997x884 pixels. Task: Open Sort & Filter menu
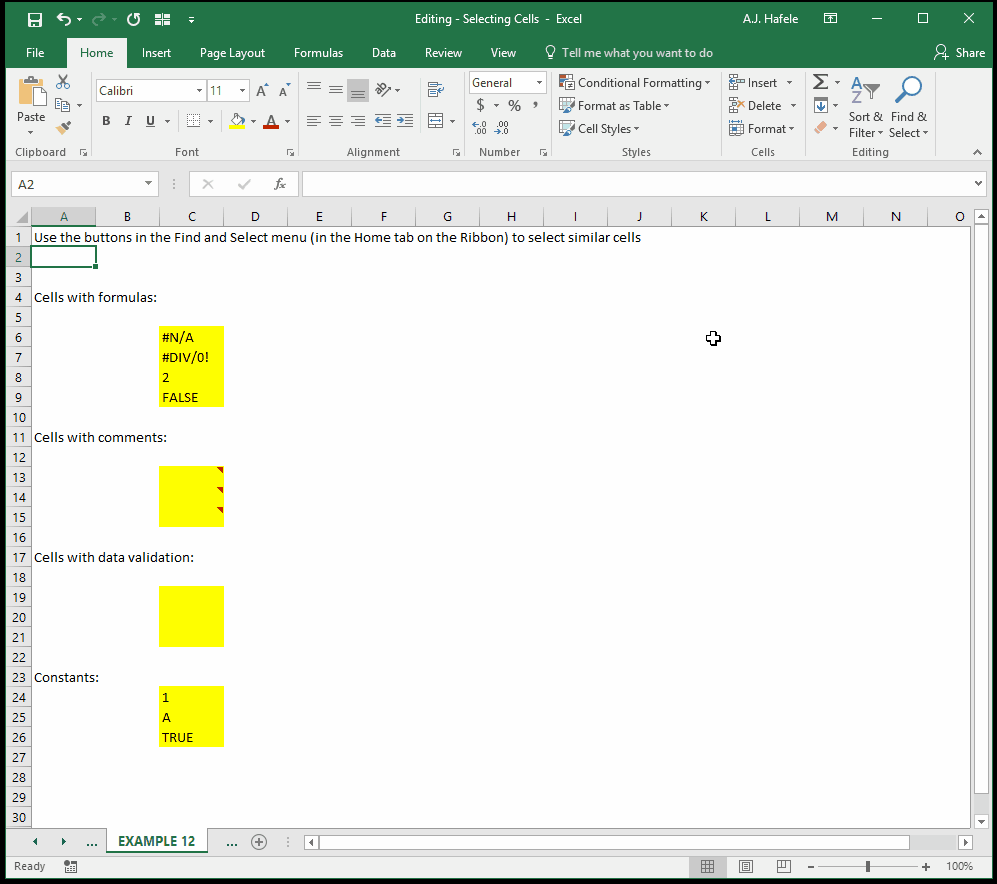tap(865, 107)
